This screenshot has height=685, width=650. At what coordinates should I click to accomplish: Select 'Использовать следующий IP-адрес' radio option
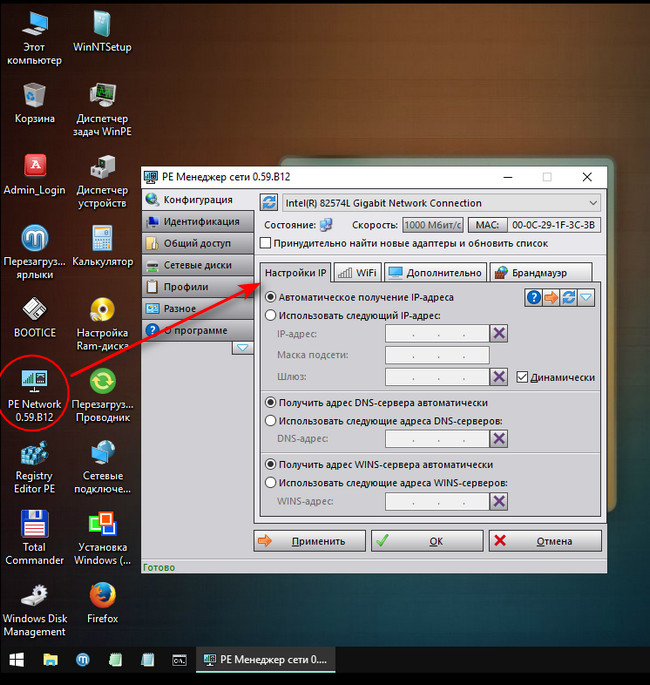[270, 315]
